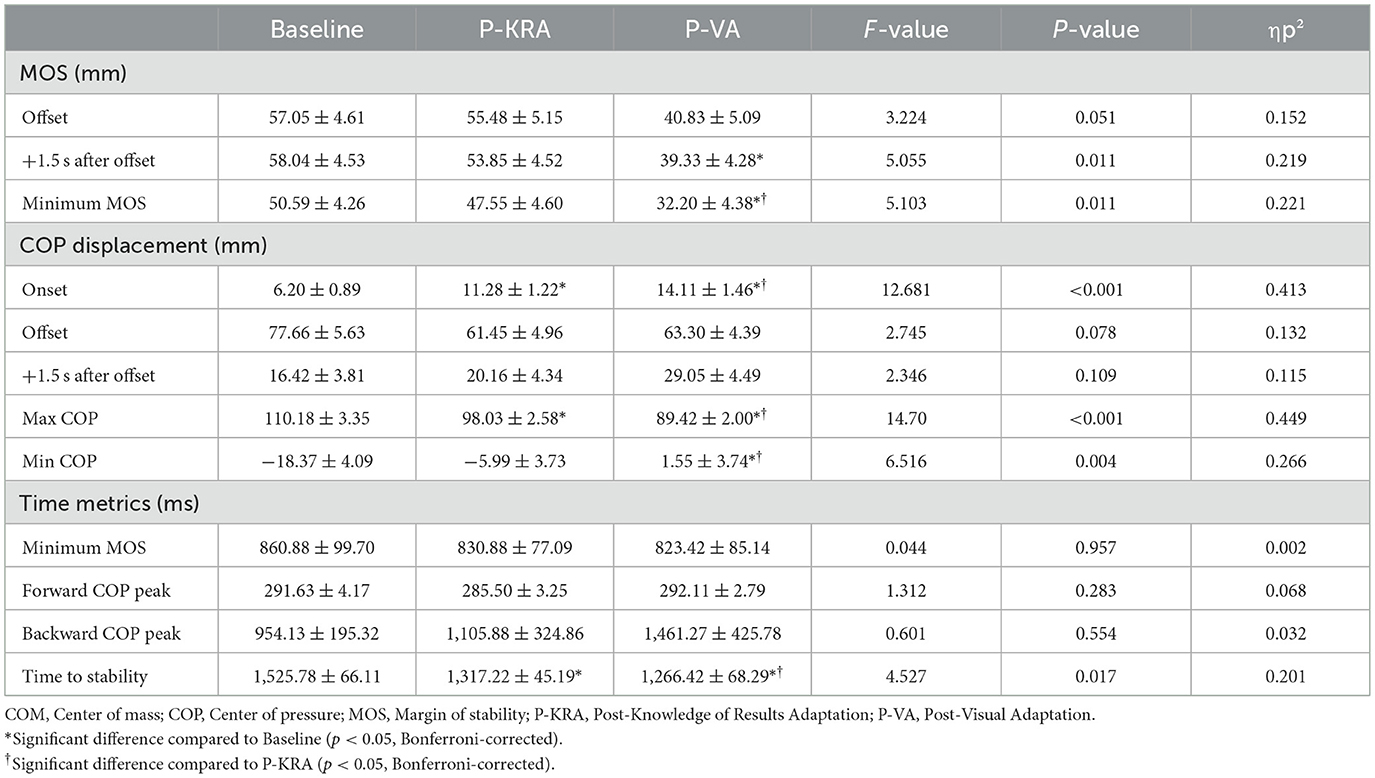The height and width of the screenshot is (778, 1375).
Task: Select the Onset row label
Action: click(46, 289)
